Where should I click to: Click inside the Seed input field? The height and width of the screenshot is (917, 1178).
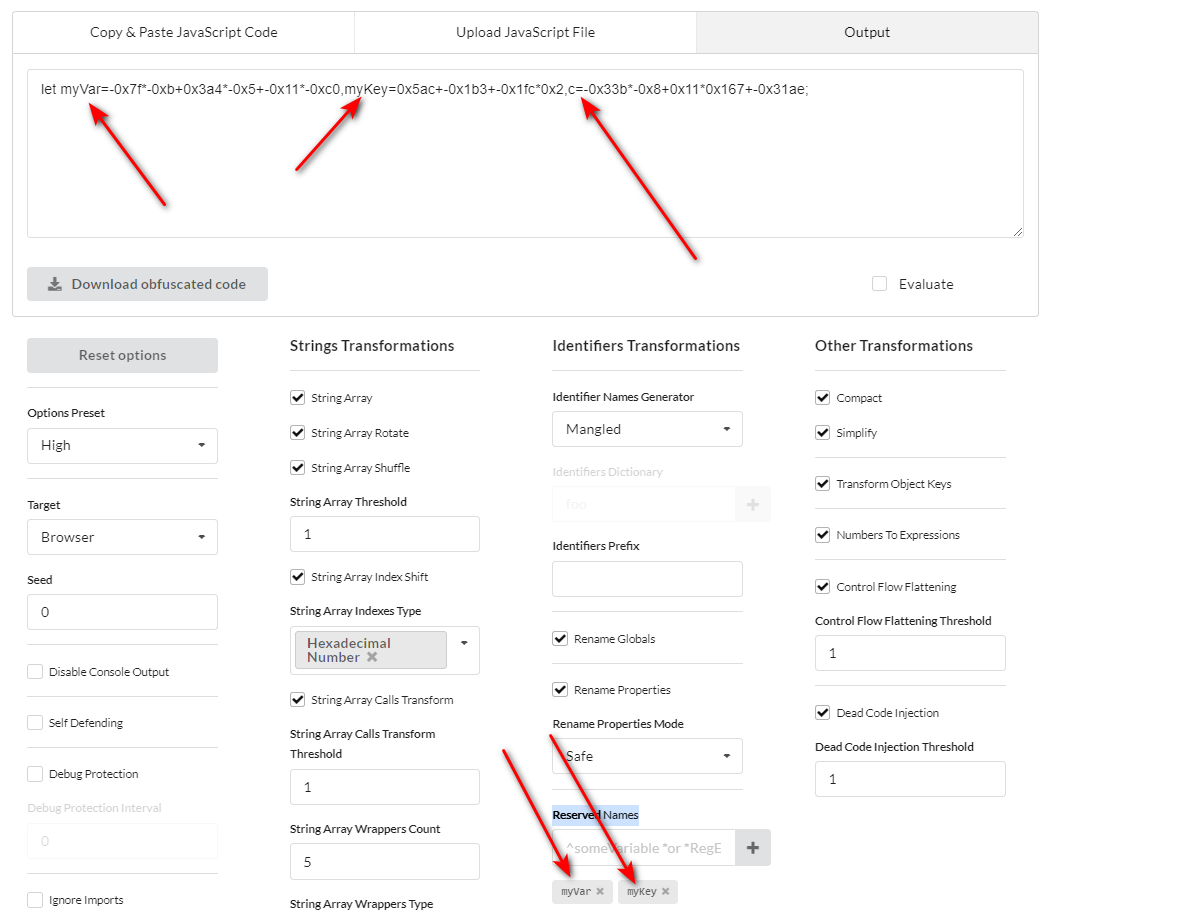click(122, 612)
